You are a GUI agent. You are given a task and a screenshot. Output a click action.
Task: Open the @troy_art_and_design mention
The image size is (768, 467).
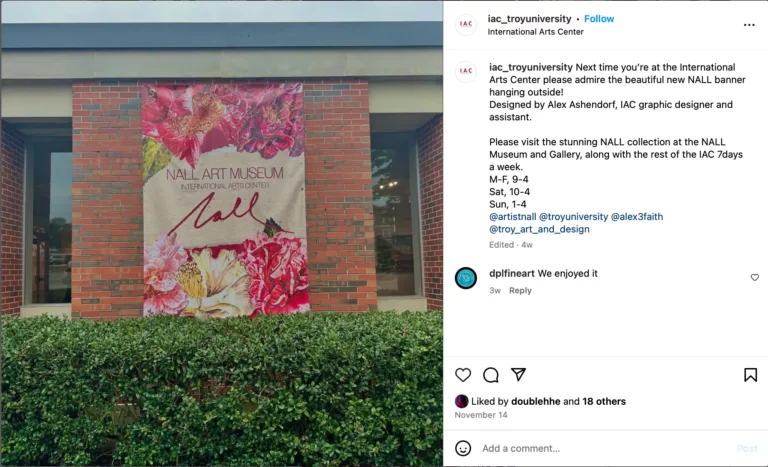[539, 229]
